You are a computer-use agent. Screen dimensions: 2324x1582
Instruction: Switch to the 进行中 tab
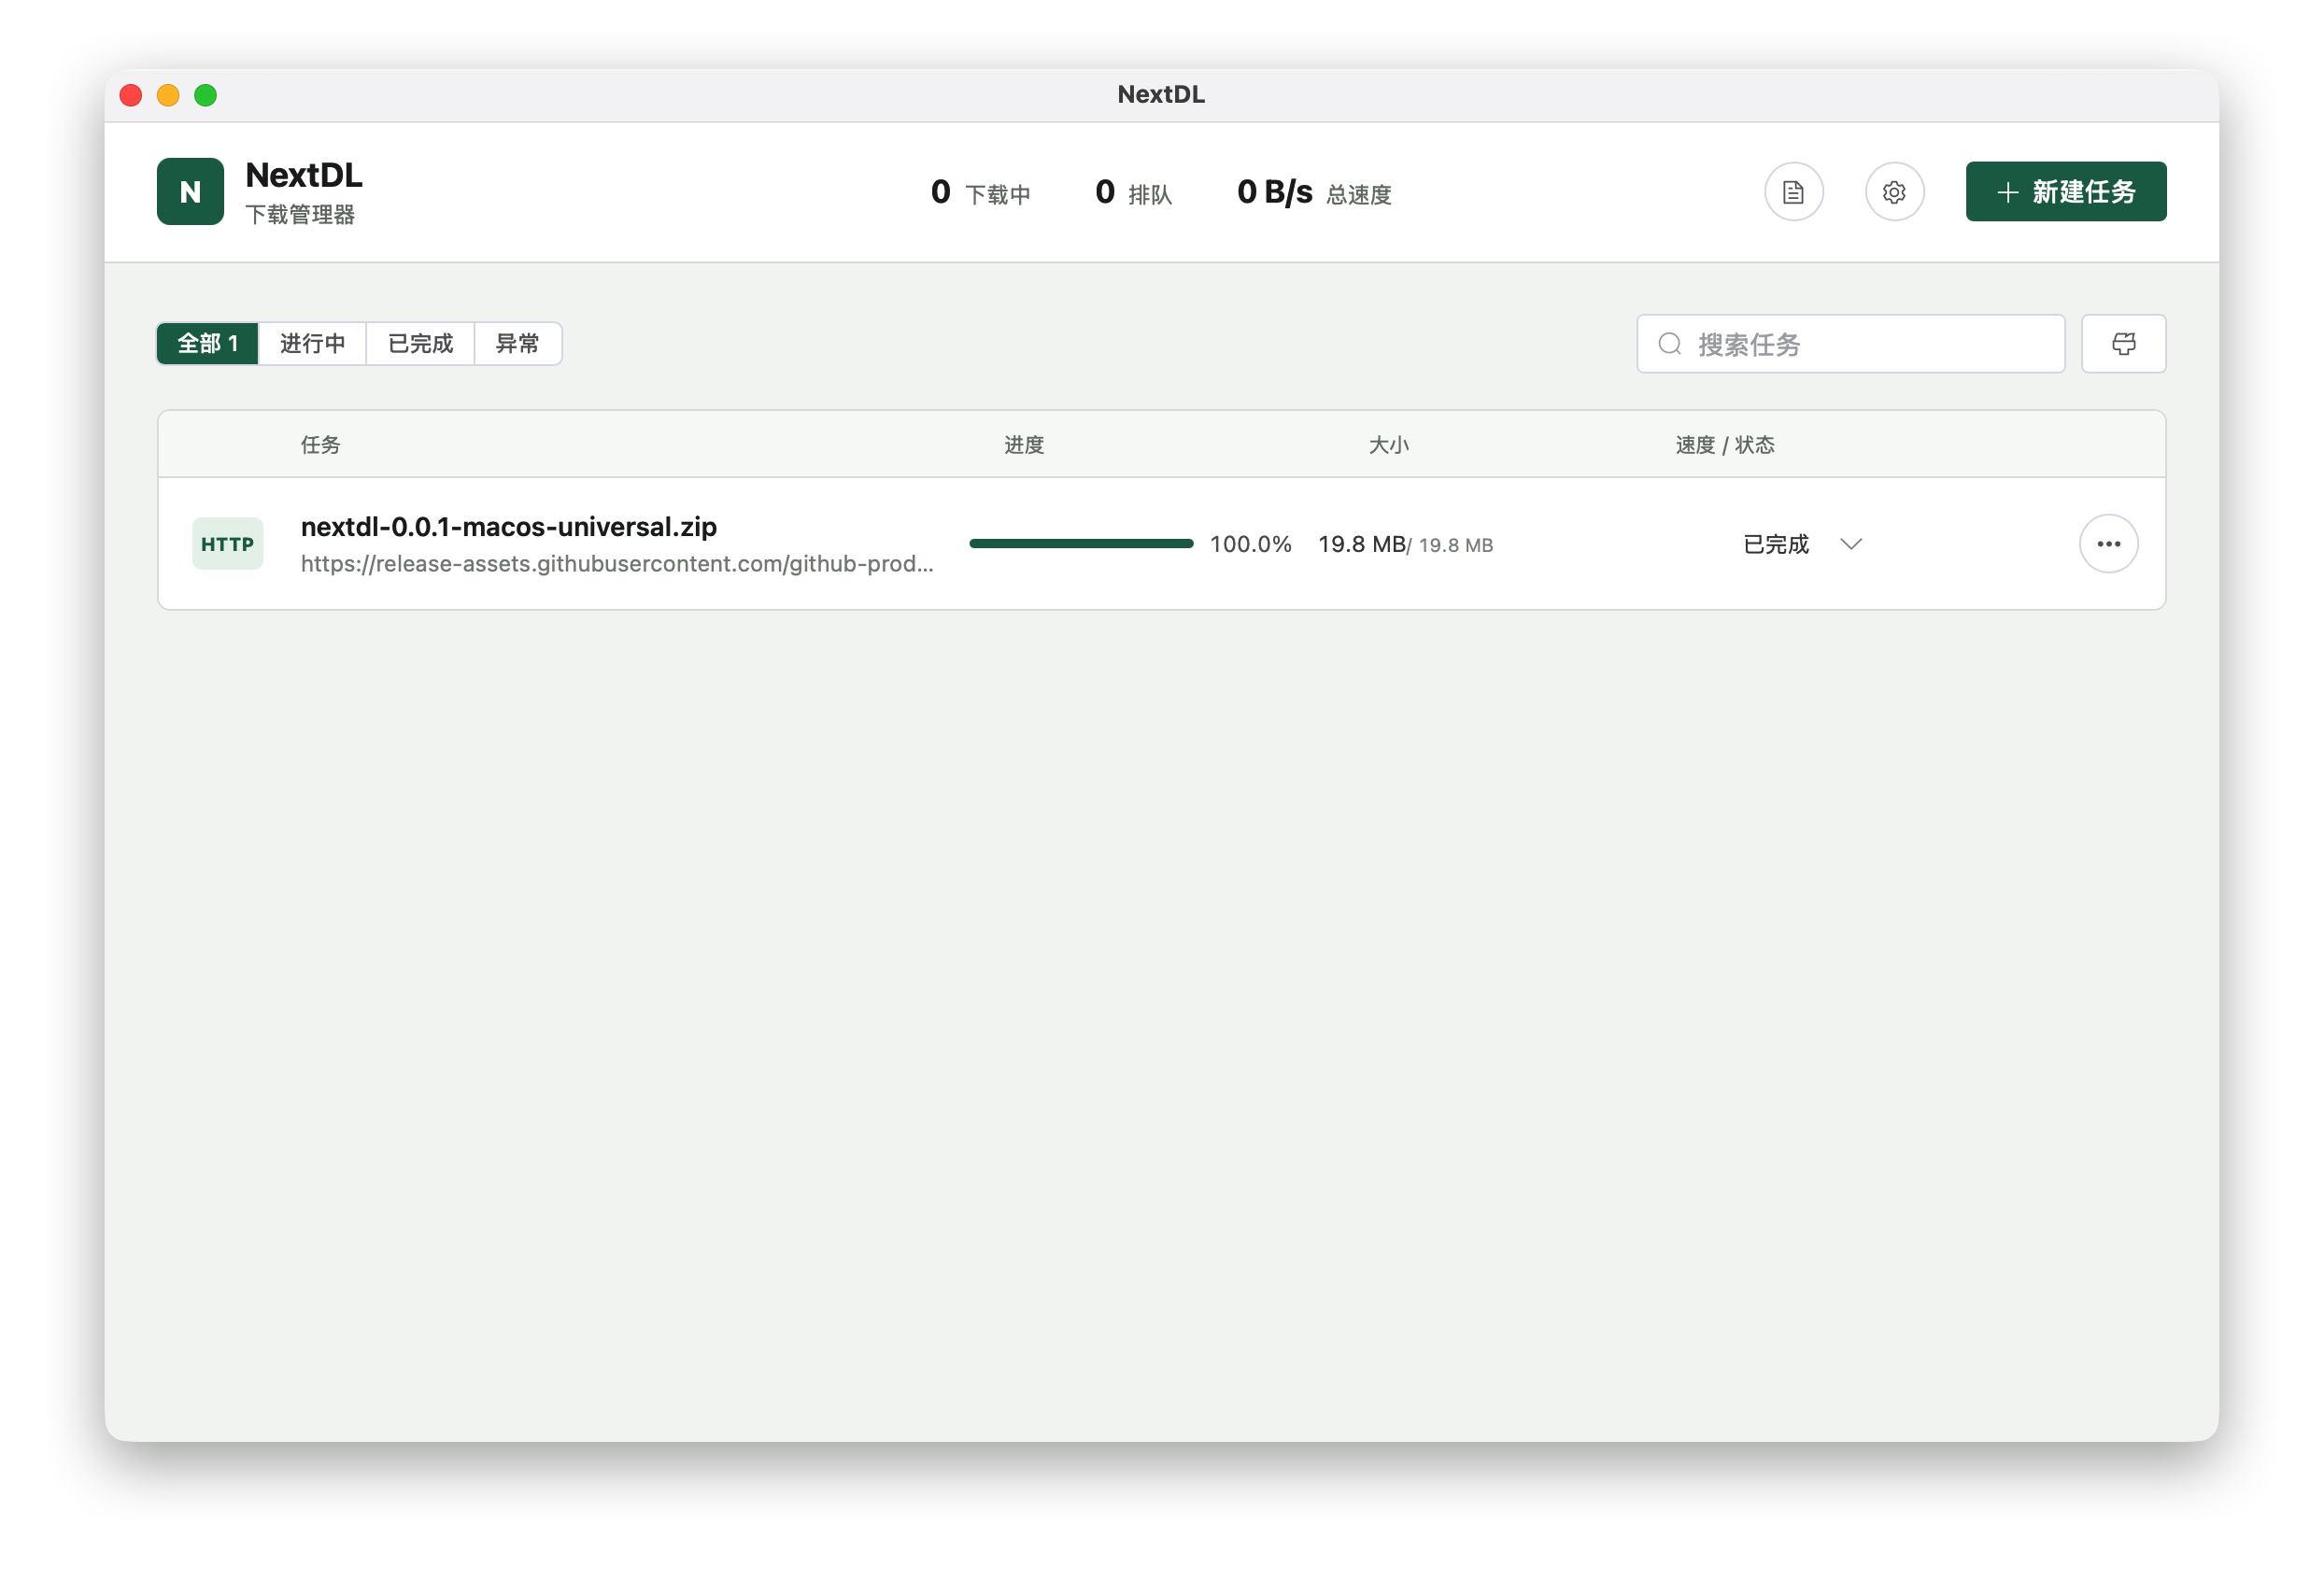pyautogui.click(x=313, y=344)
